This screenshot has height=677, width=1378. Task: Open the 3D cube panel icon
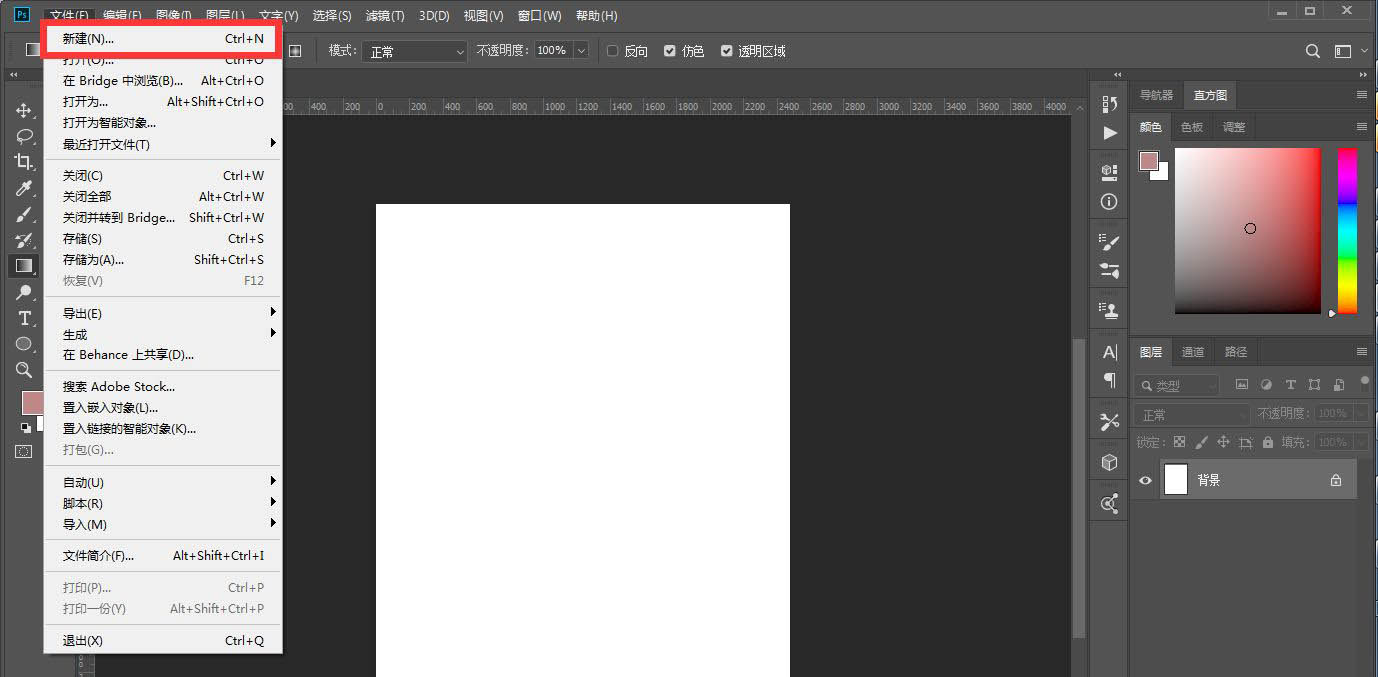click(x=1109, y=462)
